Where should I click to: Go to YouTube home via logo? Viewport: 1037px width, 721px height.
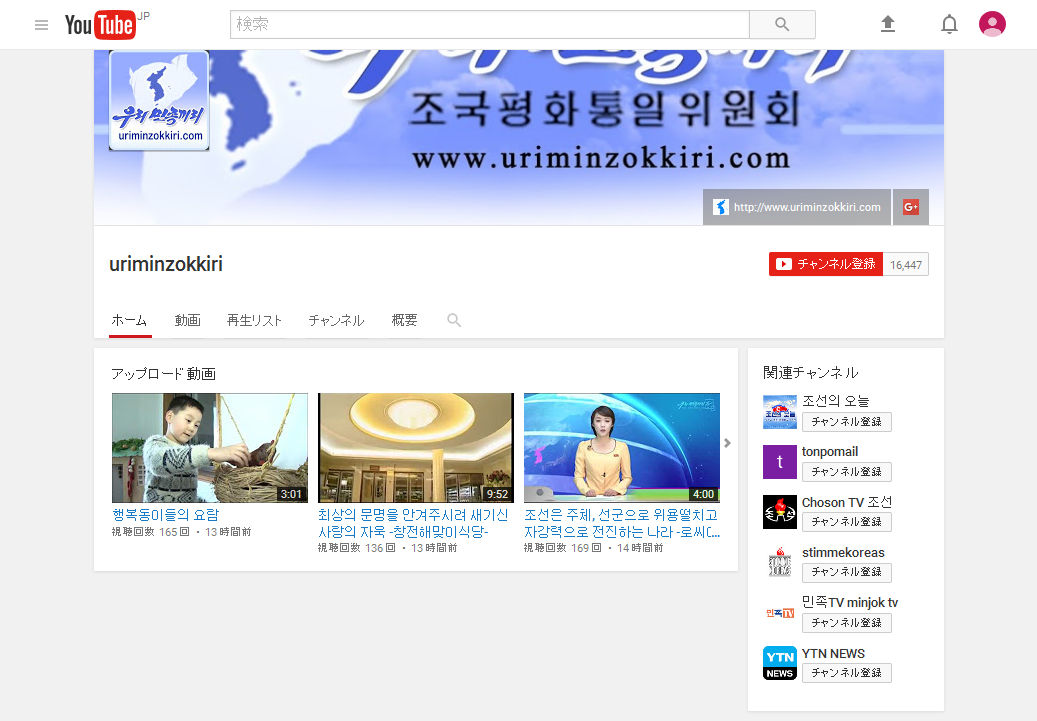(101, 25)
